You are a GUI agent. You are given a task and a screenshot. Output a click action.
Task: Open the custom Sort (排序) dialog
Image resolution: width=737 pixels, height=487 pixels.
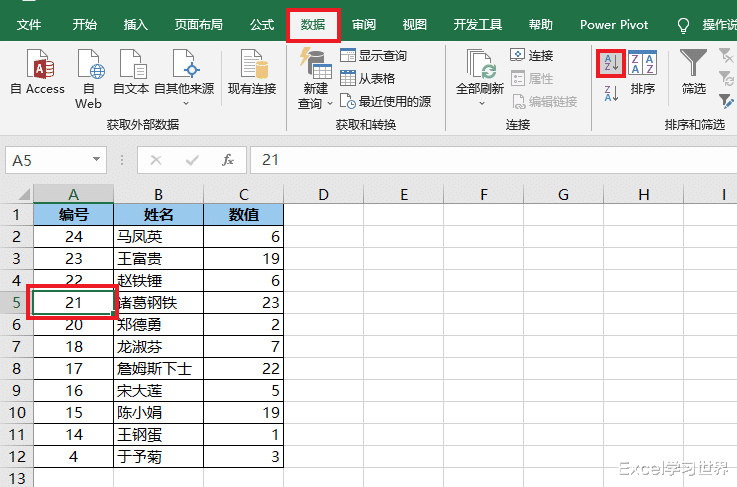point(643,73)
